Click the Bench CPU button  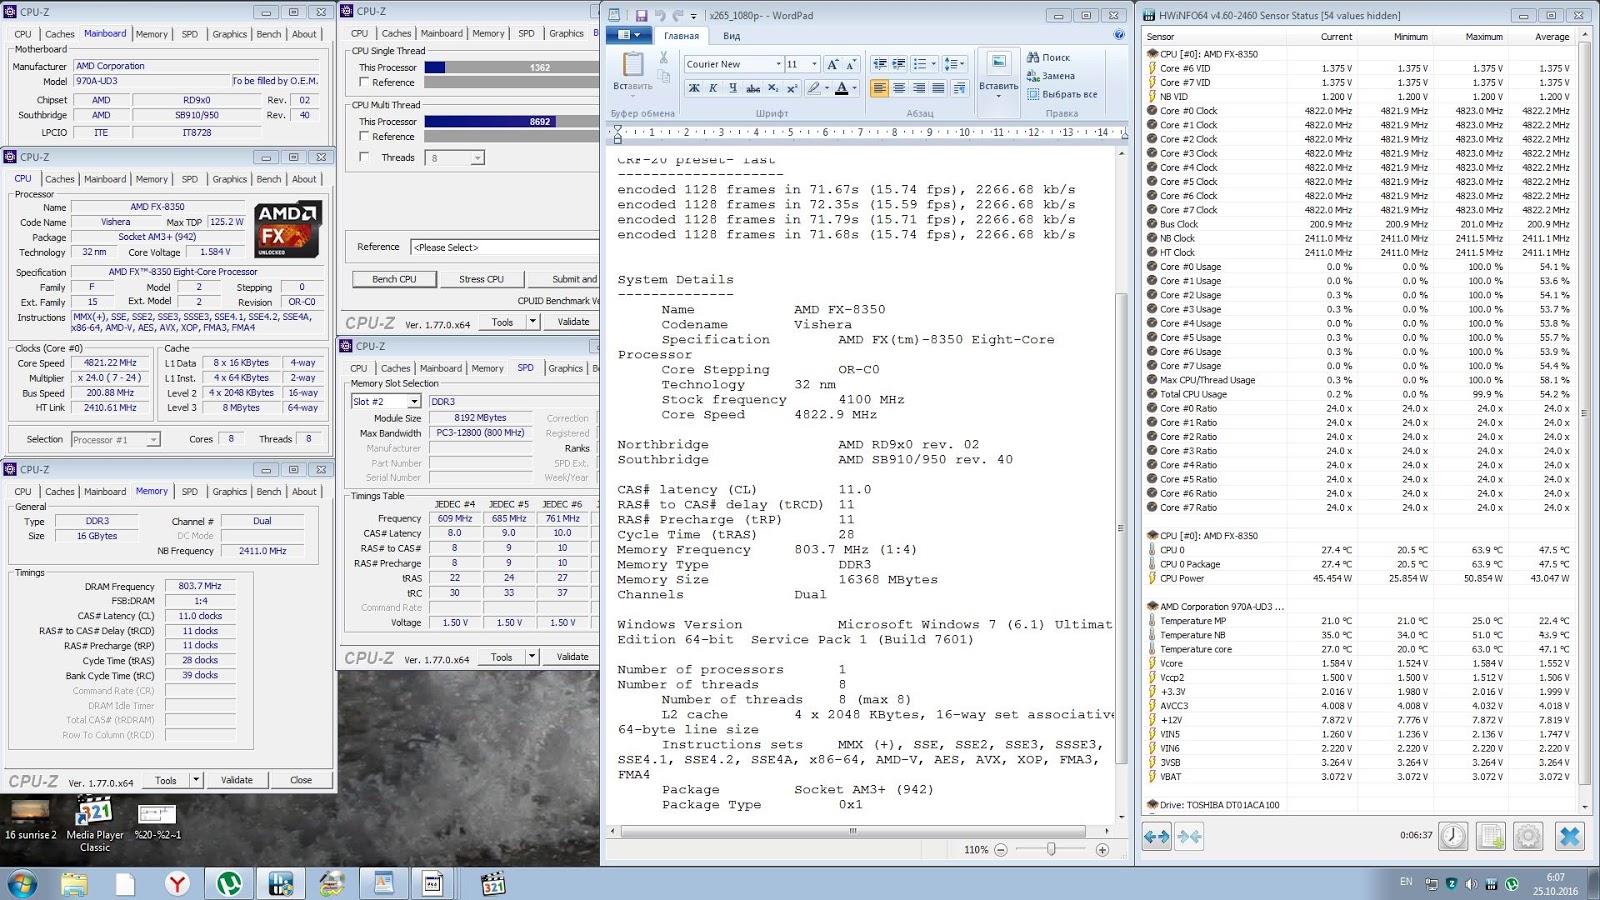394,279
